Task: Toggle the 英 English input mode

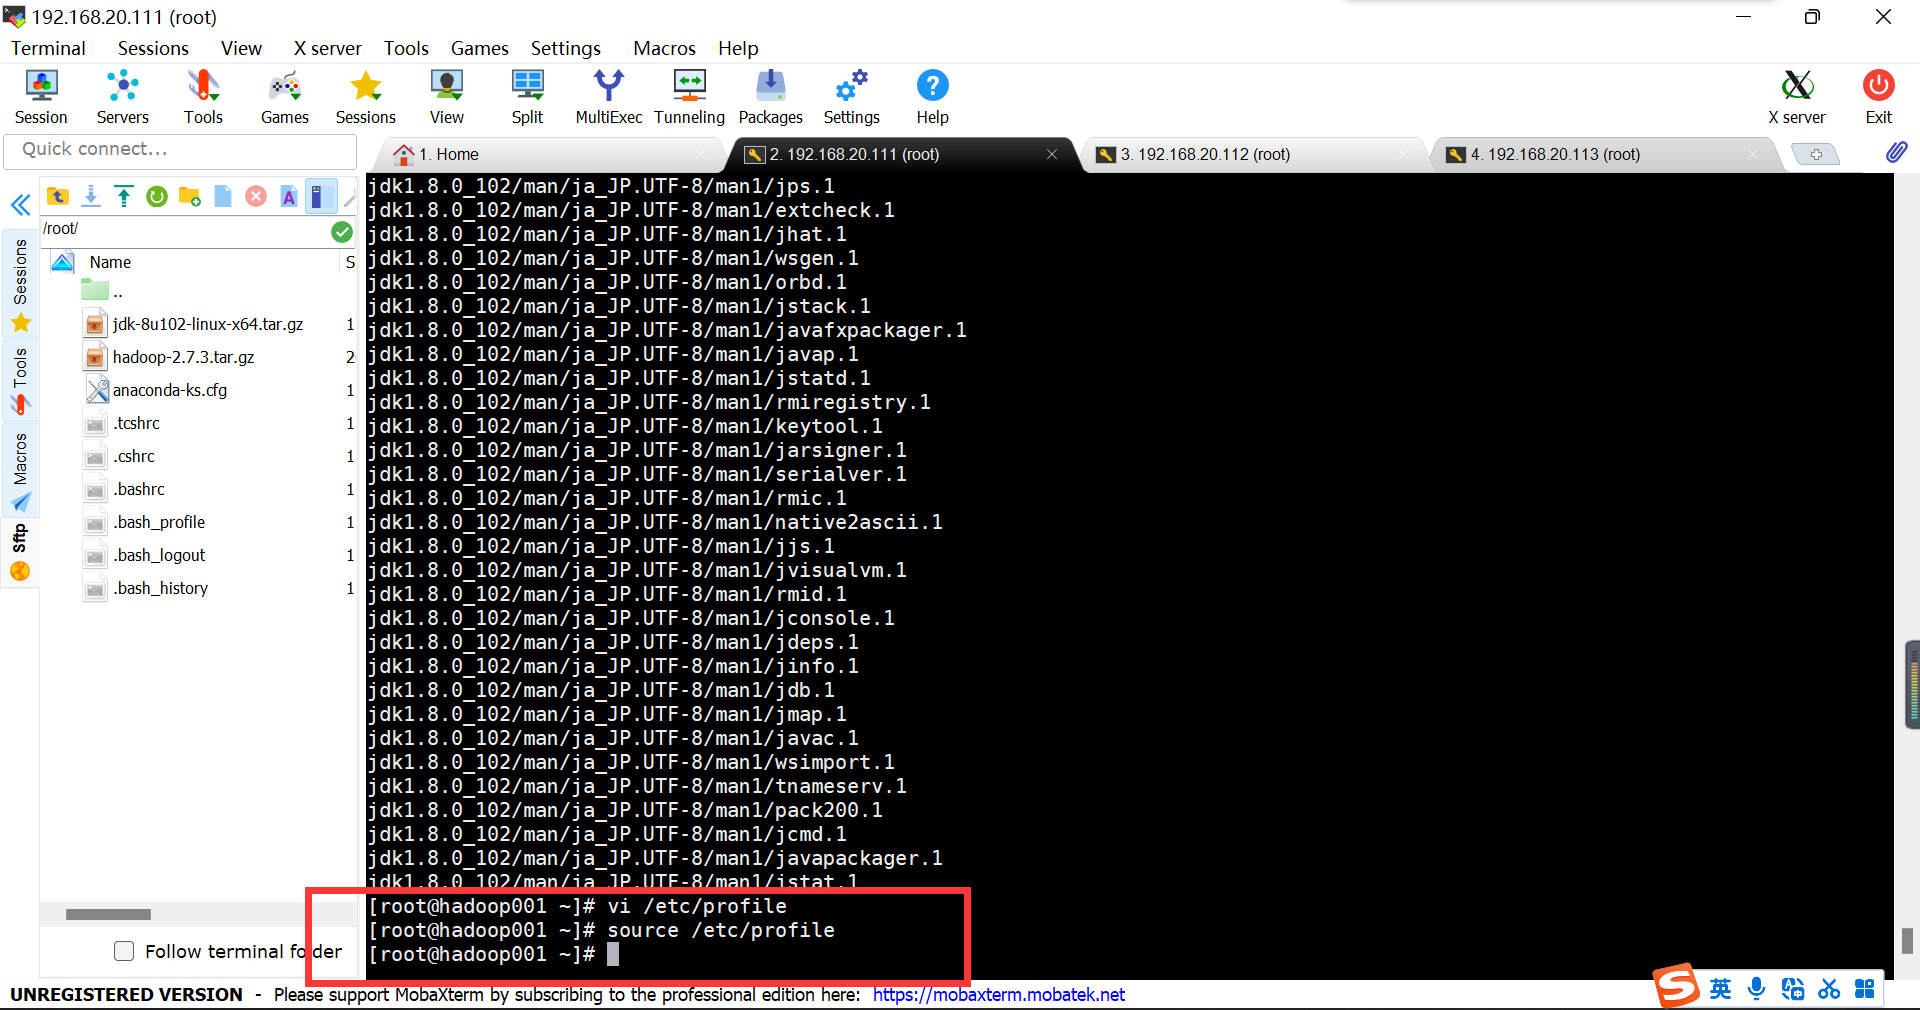Action: coord(1720,989)
